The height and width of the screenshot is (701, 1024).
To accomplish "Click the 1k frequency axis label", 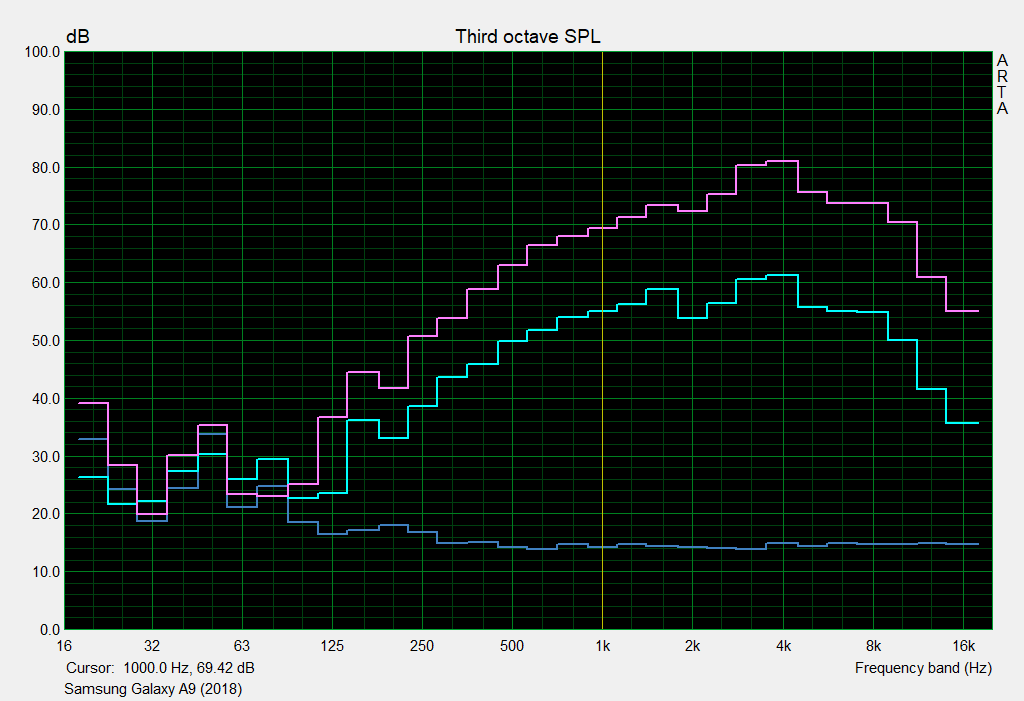I will pos(602,646).
